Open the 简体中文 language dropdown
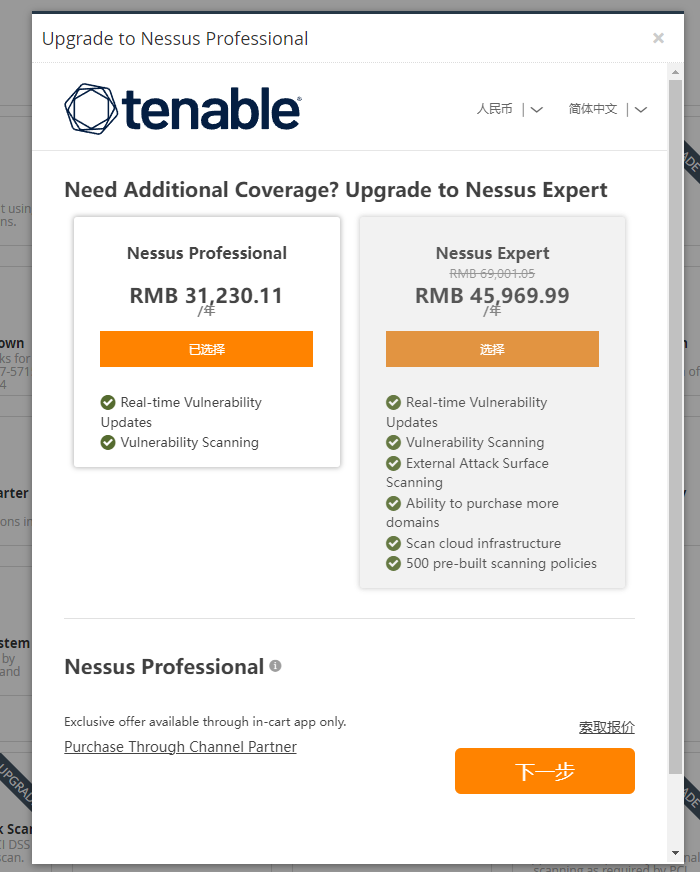 point(607,109)
